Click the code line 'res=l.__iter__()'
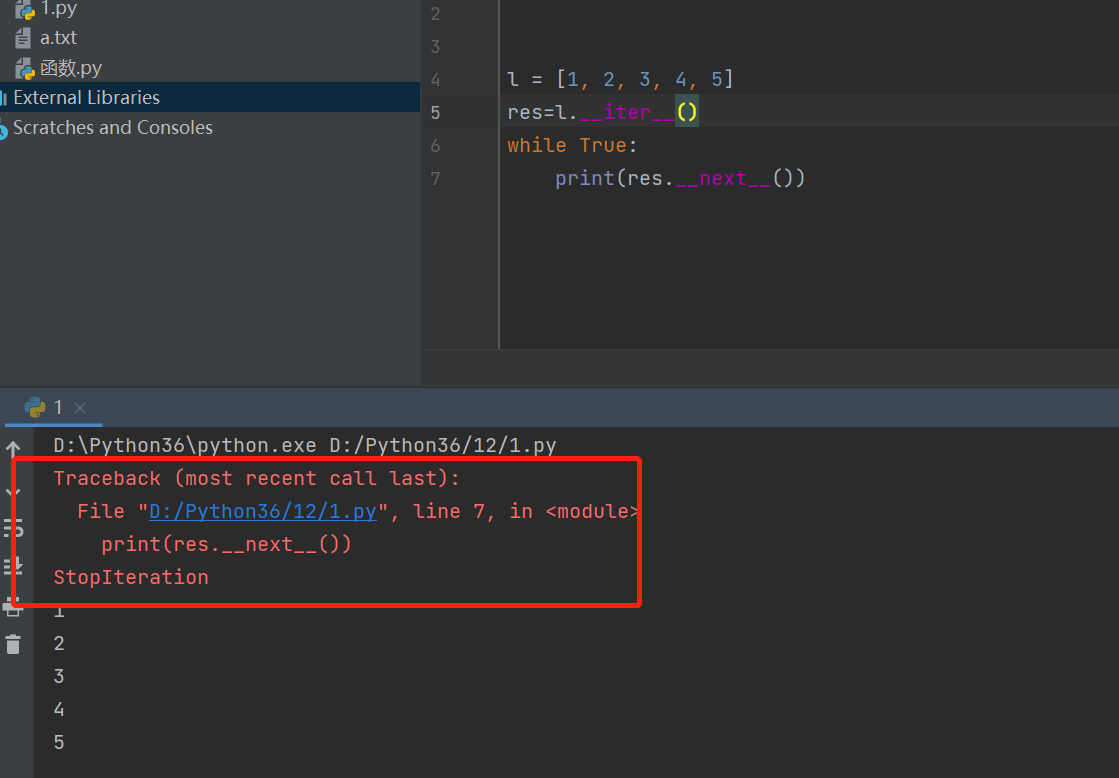This screenshot has width=1119, height=778. [602, 112]
